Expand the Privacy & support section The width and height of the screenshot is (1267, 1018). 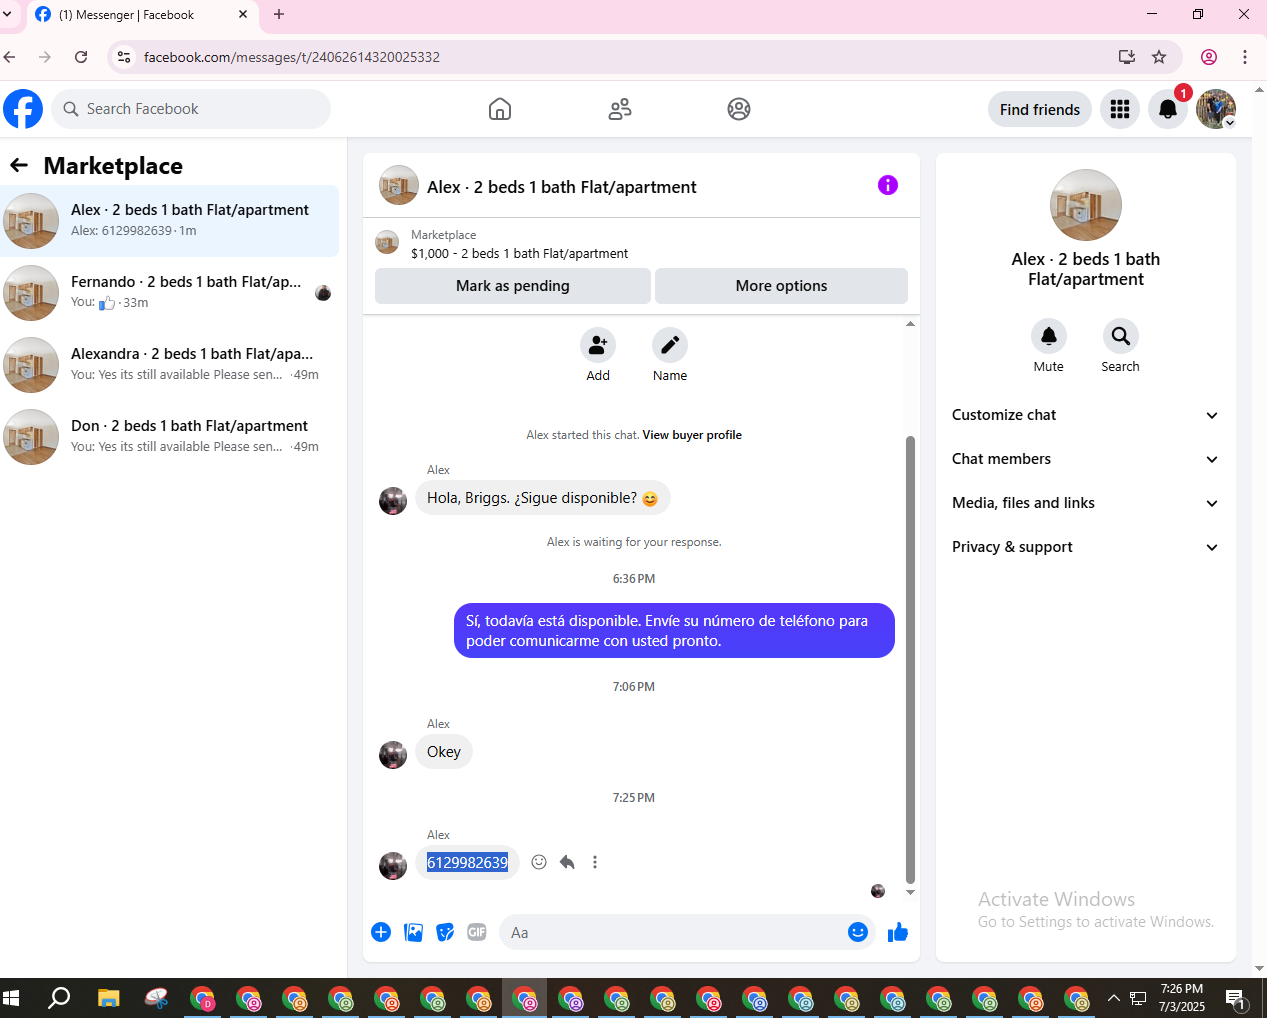click(x=1085, y=547)
